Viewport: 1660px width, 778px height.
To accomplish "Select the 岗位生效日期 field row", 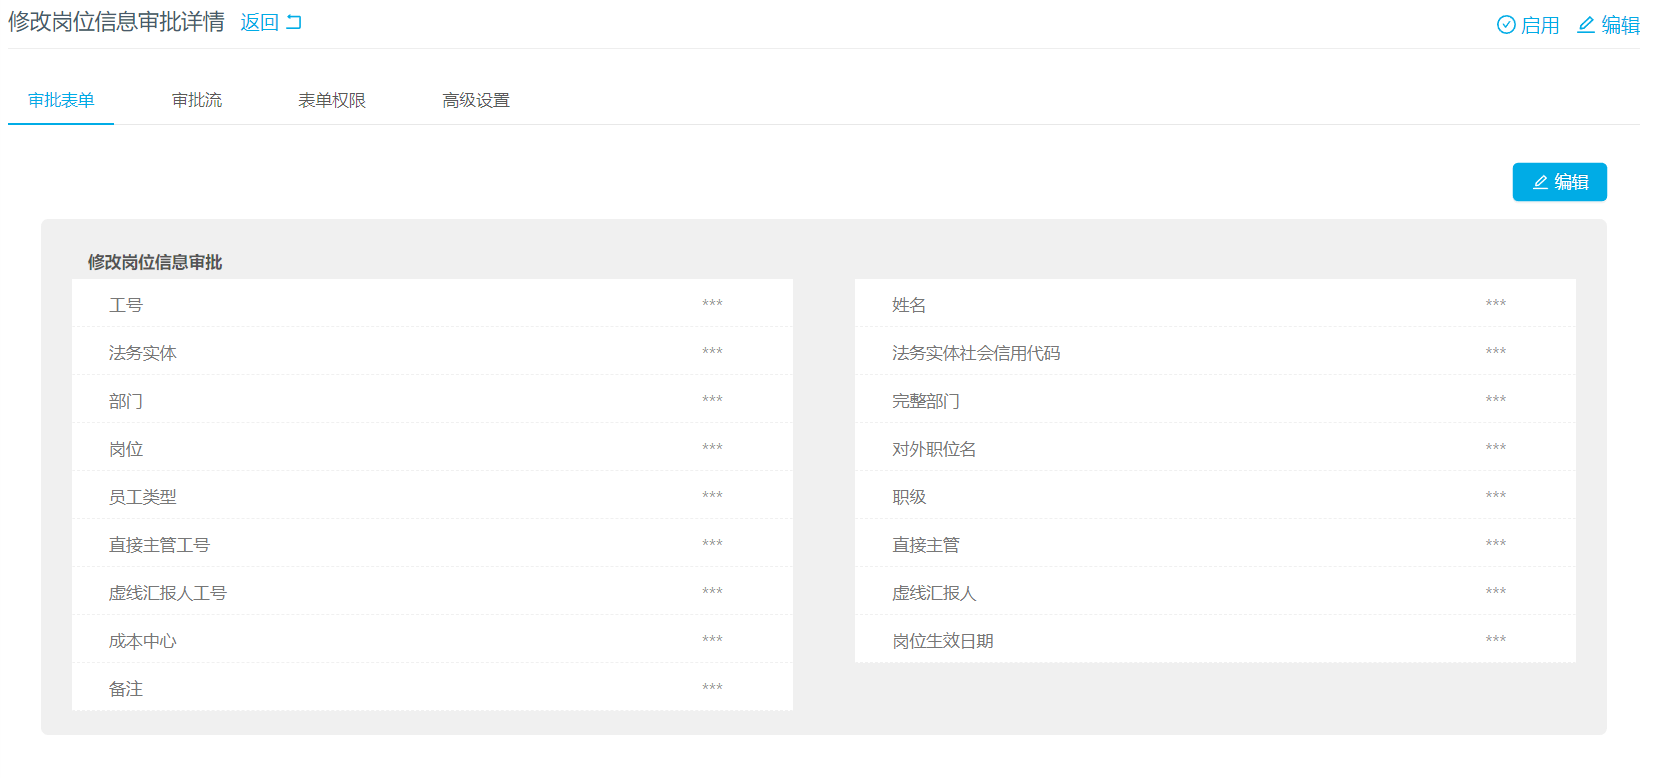I will (1215, 640).
